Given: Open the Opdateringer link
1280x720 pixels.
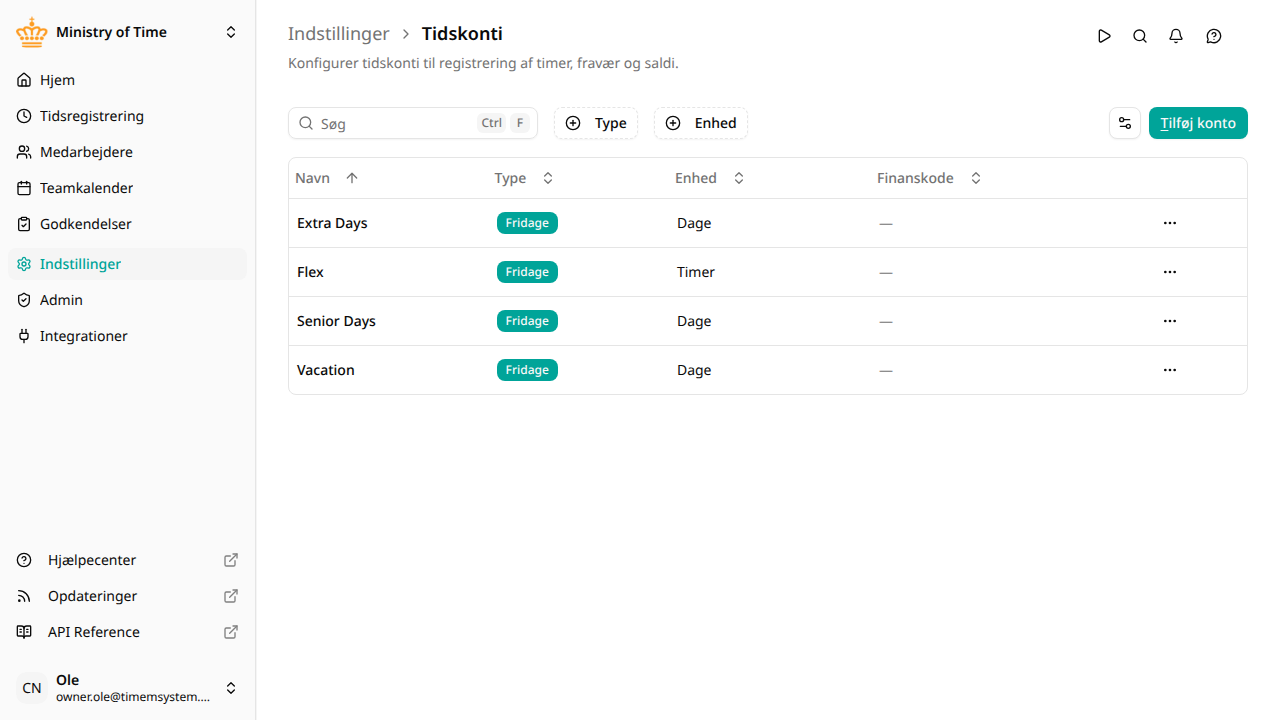Looking at the screenshot, I should pyautogui.click(x=127, y=596).
